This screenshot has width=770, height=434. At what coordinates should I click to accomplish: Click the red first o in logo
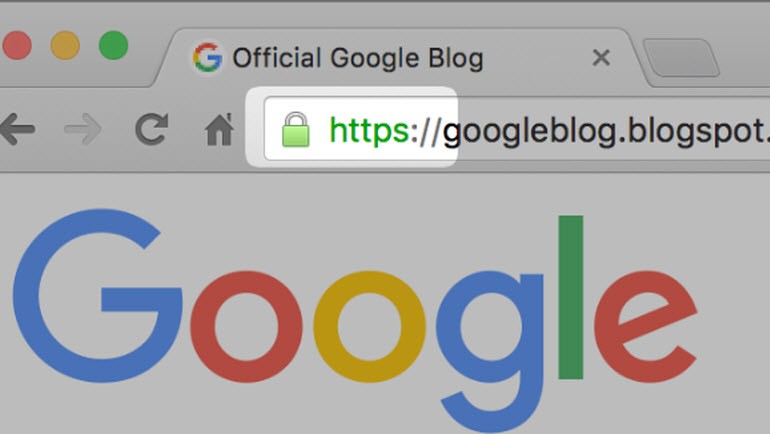pyautogui.click(x=246, y=326)
